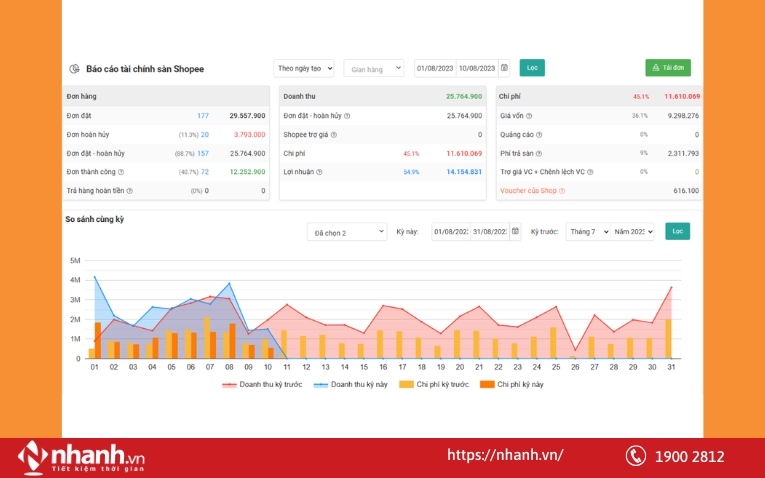The width and height of the screenshot is (765, 478).
Task: Open calendar icon next to 31/08/2023 date
Action: coord(515,231)
